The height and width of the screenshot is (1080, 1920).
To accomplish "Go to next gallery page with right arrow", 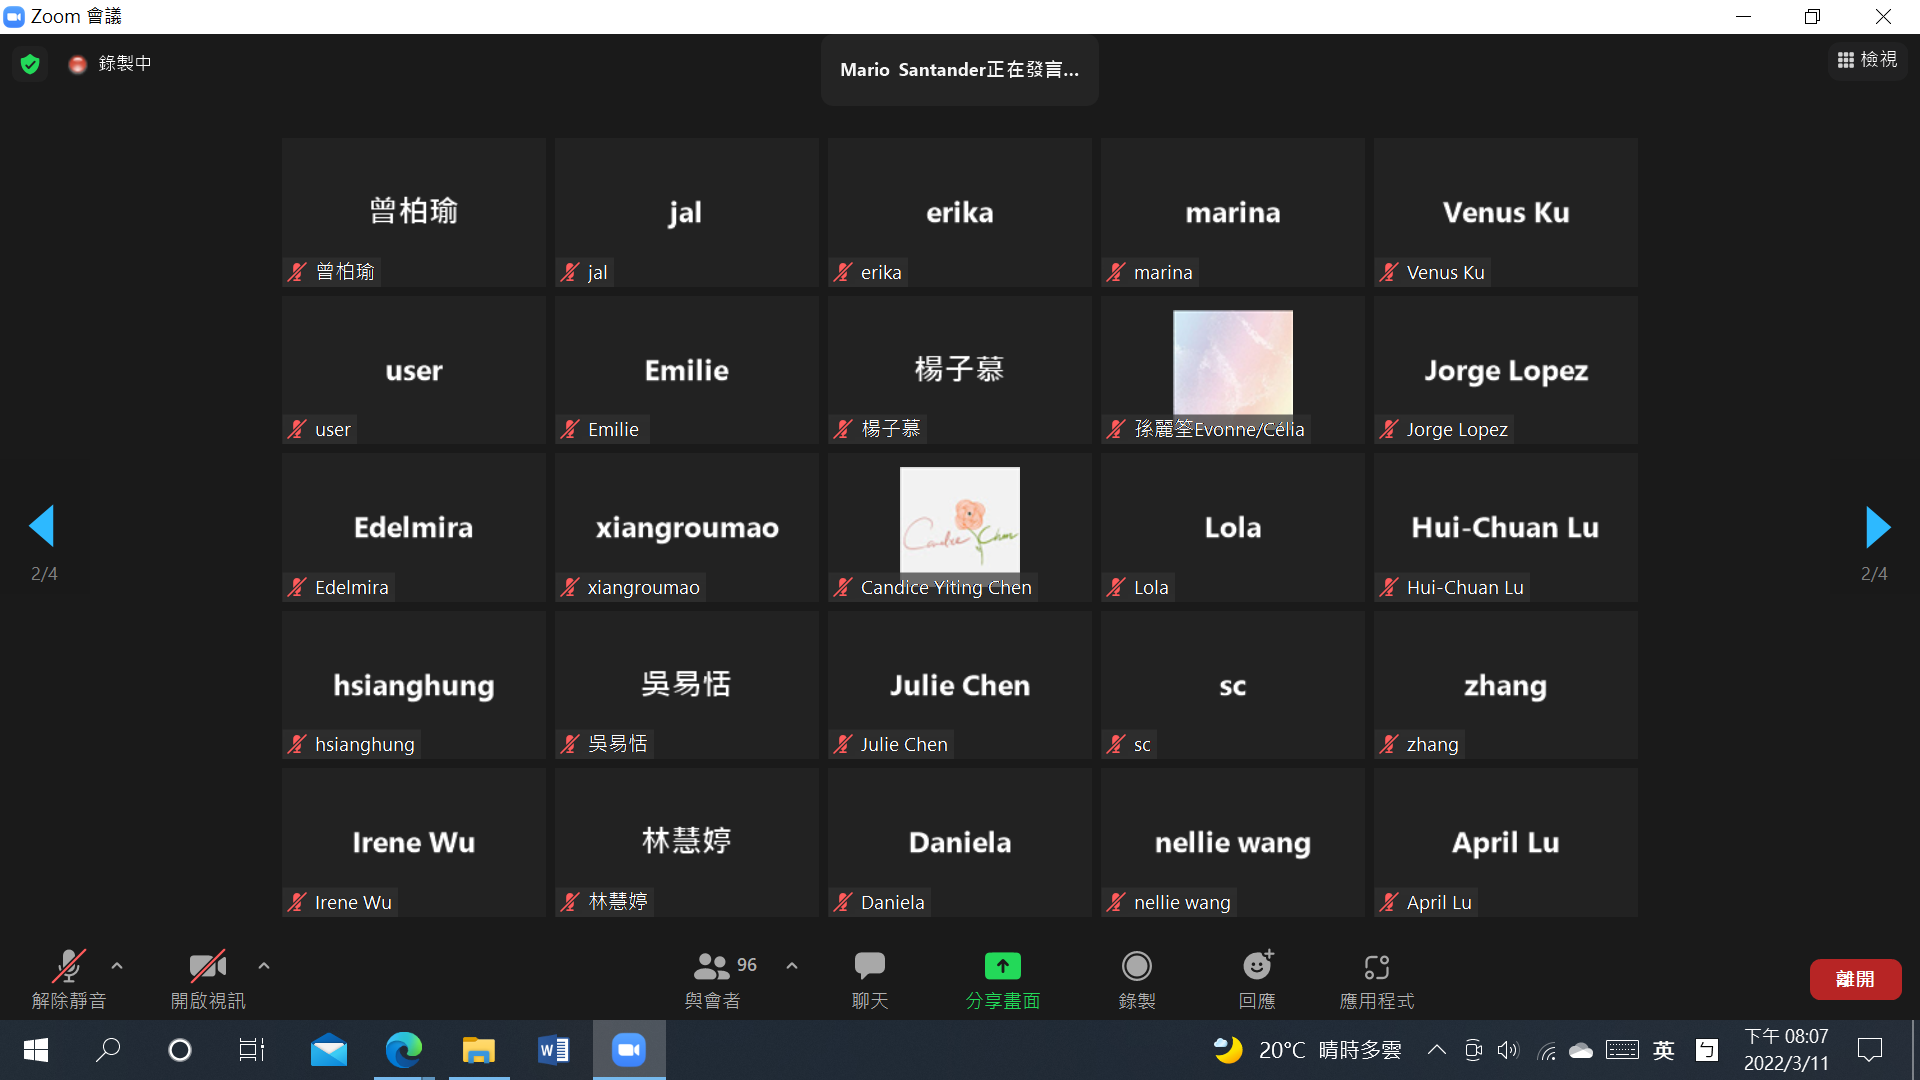I will coord(1878,526).
